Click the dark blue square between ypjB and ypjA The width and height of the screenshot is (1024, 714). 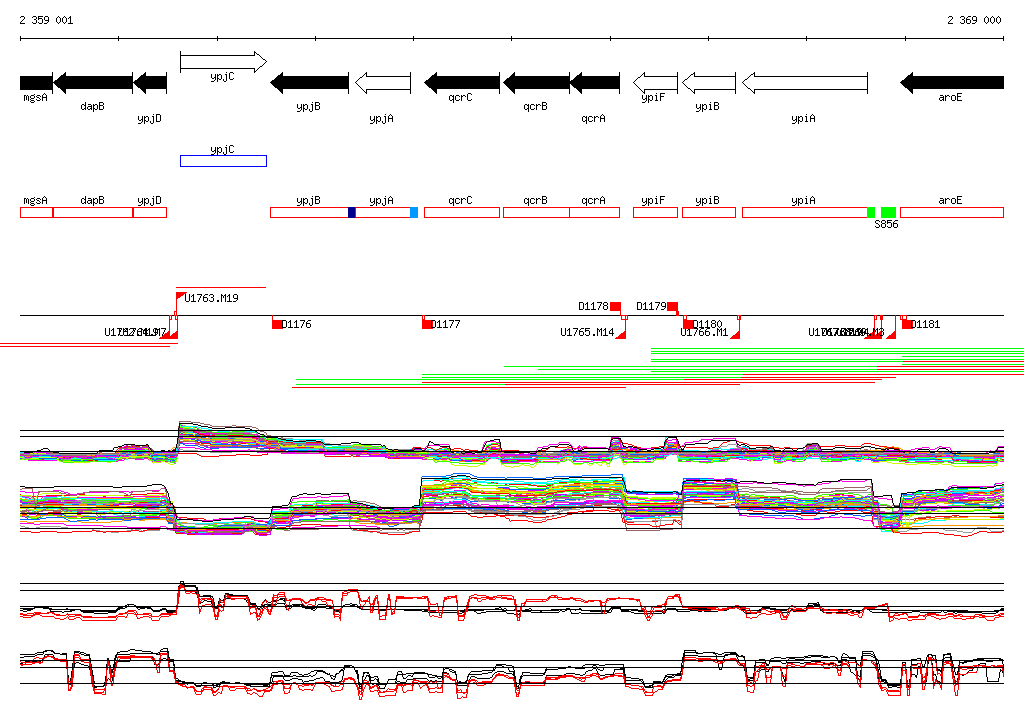(x=352, y=212)
